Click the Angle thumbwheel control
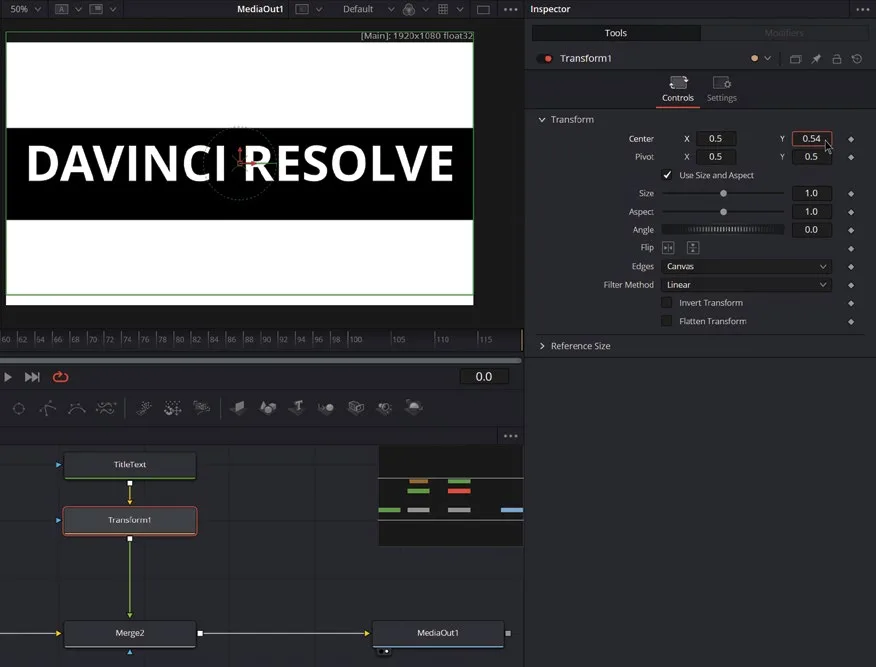The image size is (876, 667). (x=723, y=230)
